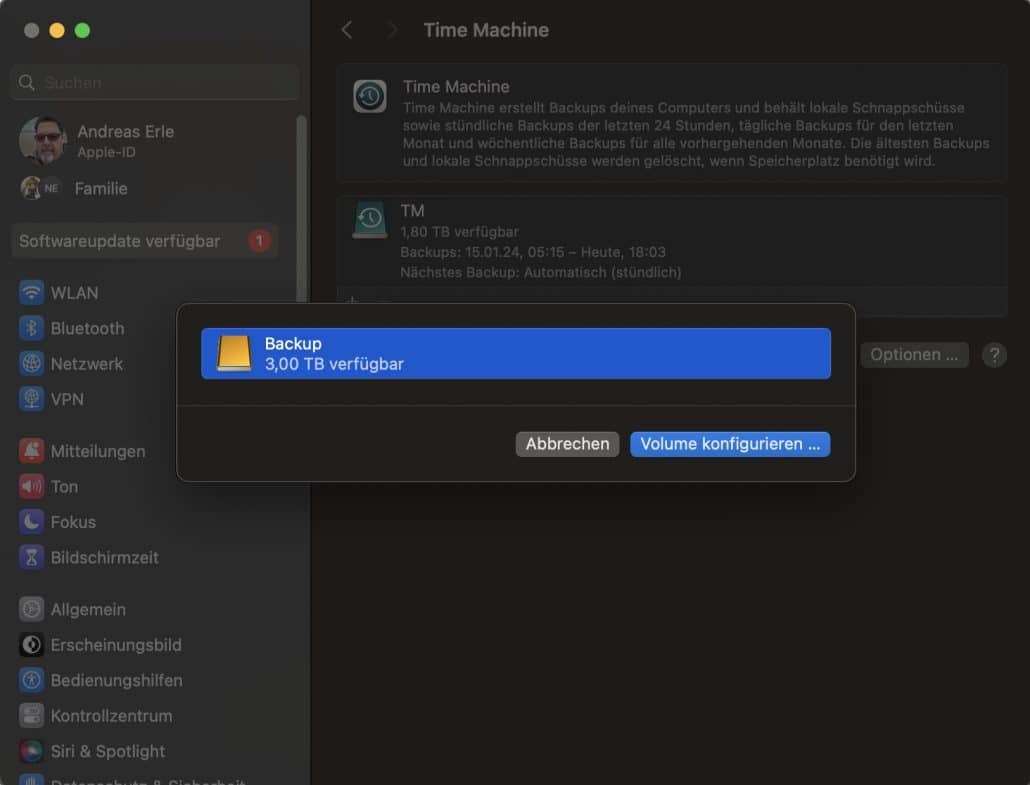
Task: Open the Optionen button
Action: pos(914,355)
